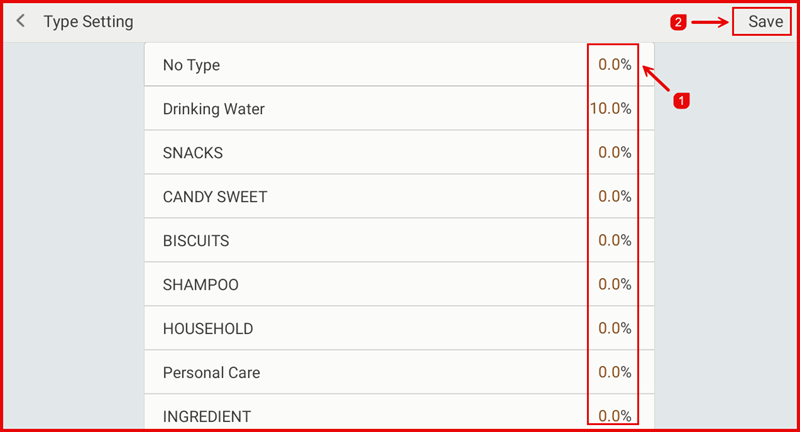Edit the Personal Care percentage value
Screen dimensions: 800x432
(x=614, y=373)
